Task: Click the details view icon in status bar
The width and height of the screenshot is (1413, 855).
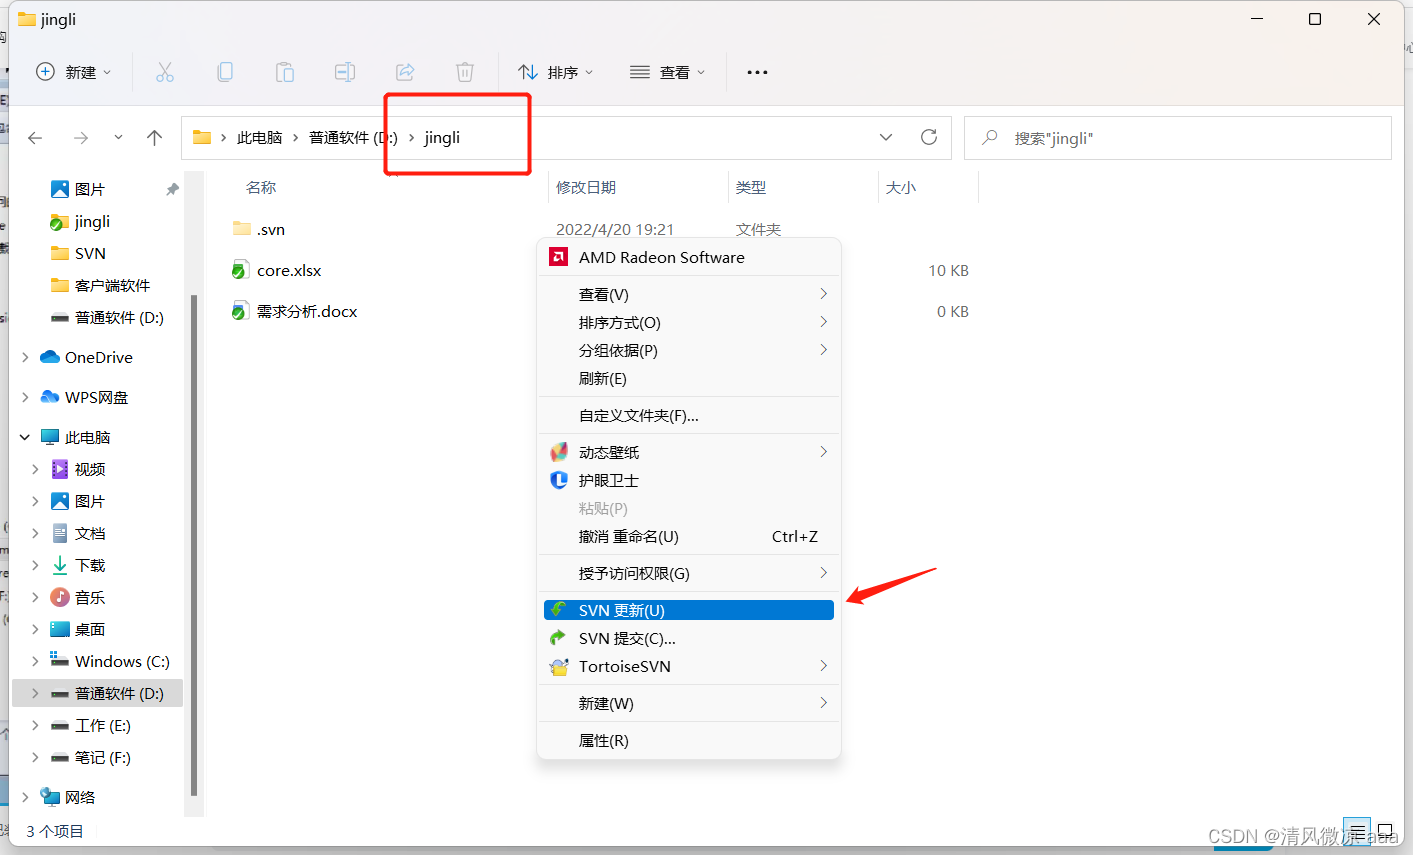Action: [1357, 832]
